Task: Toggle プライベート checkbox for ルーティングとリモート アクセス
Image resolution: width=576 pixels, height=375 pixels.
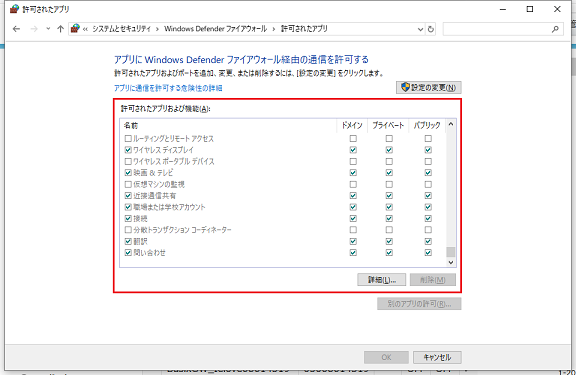Action: coord(389,139)
